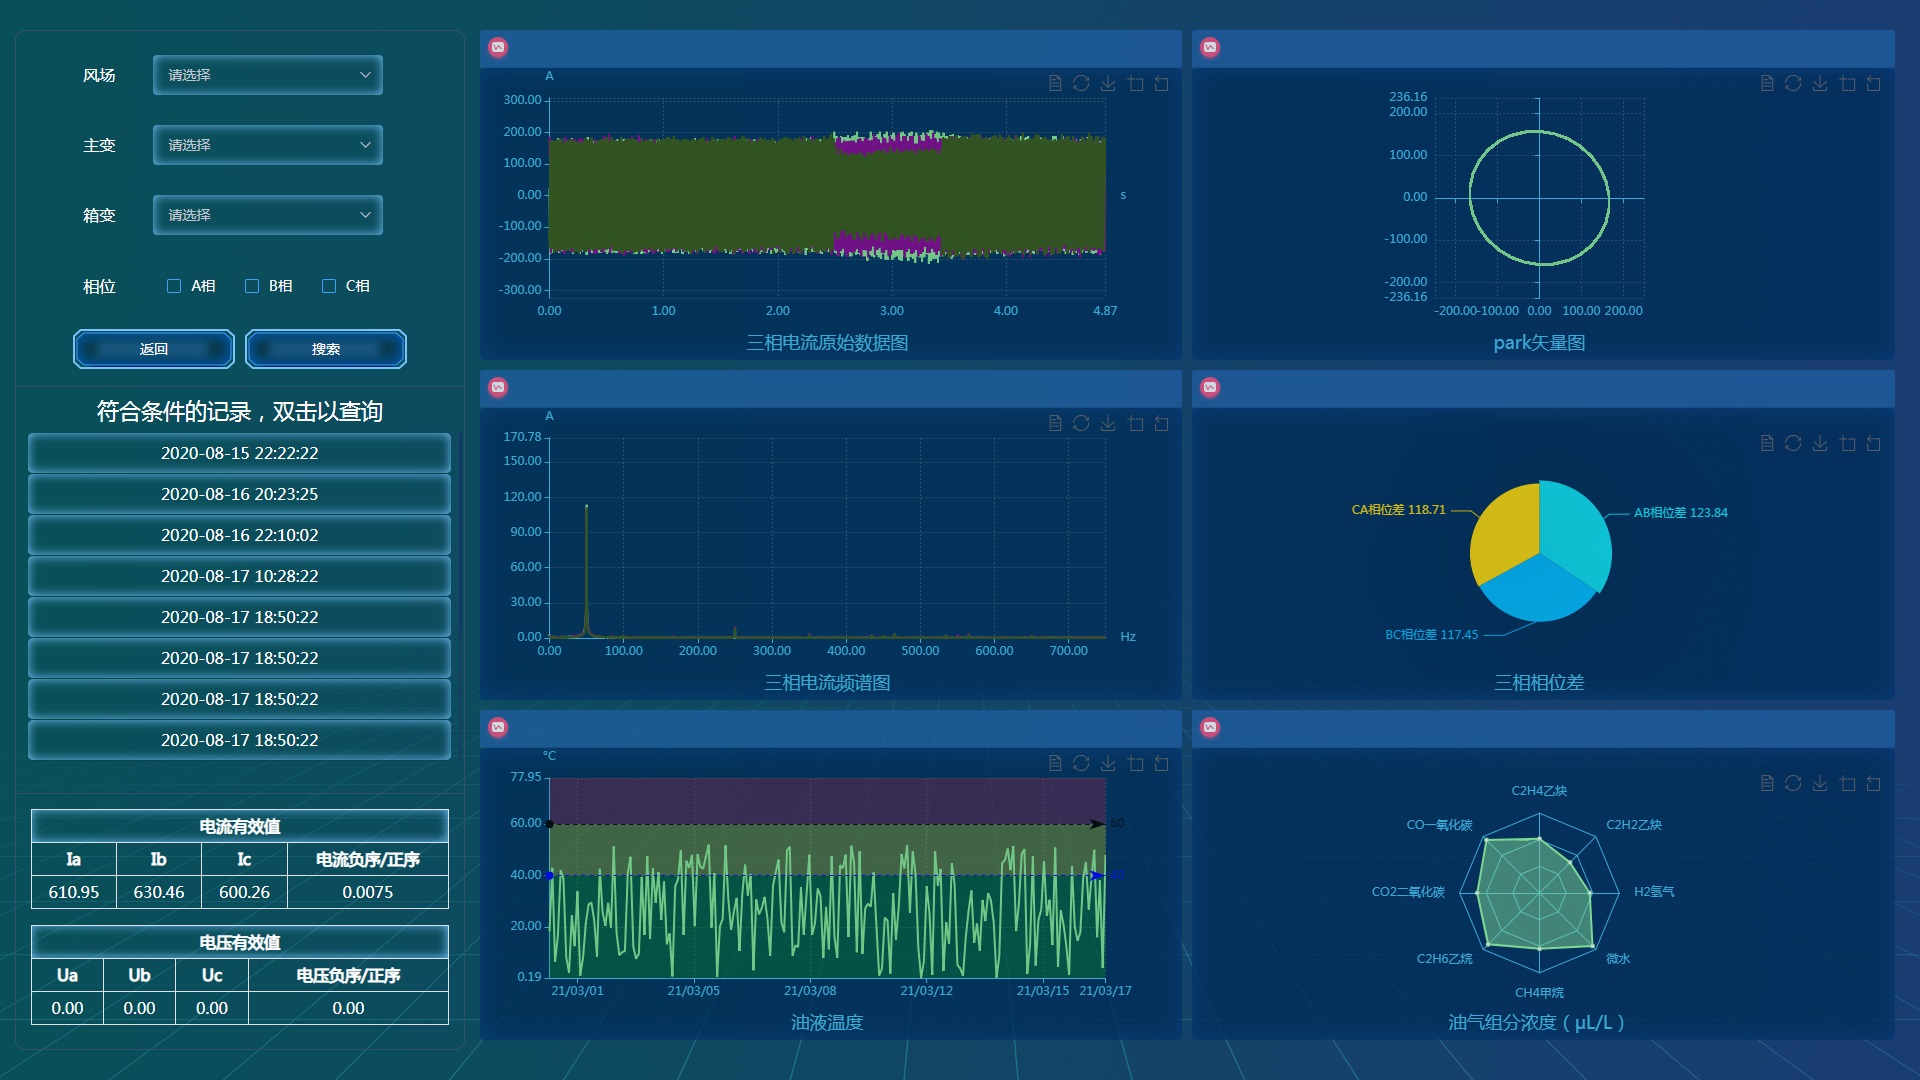The width and height of the screenshot is (1920, 1080).
Task: Click the 搜索 button
Action: [326, 349]
